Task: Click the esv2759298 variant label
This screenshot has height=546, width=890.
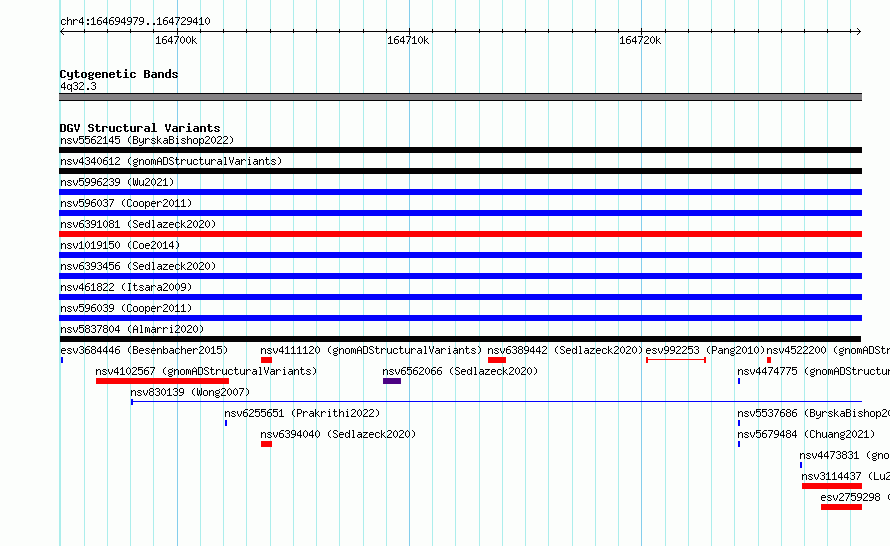Action: point(855,497)
